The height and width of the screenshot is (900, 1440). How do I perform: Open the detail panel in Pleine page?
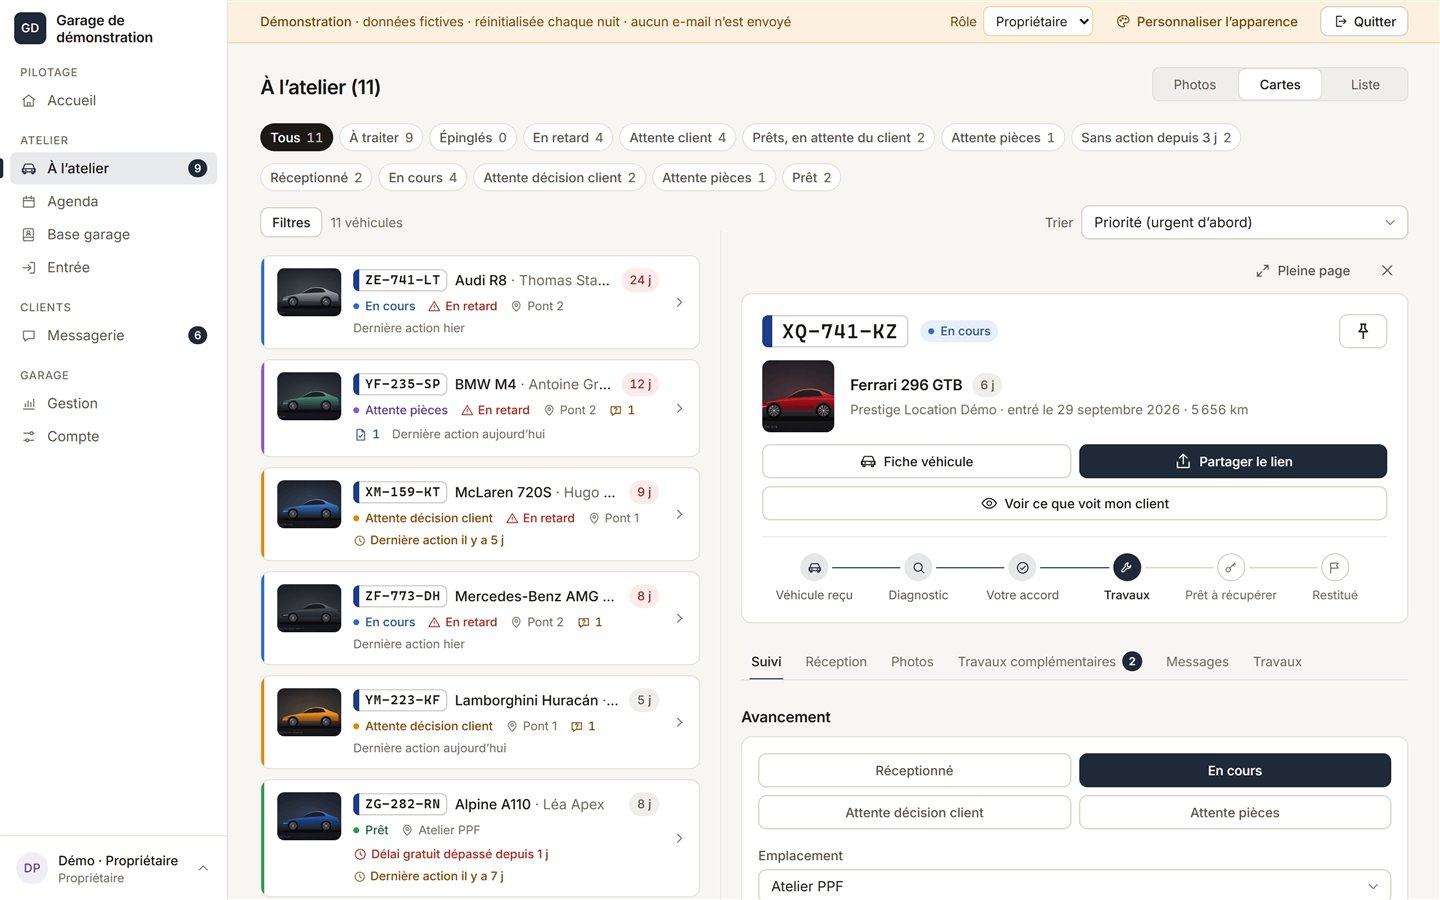click(1303, 270)
